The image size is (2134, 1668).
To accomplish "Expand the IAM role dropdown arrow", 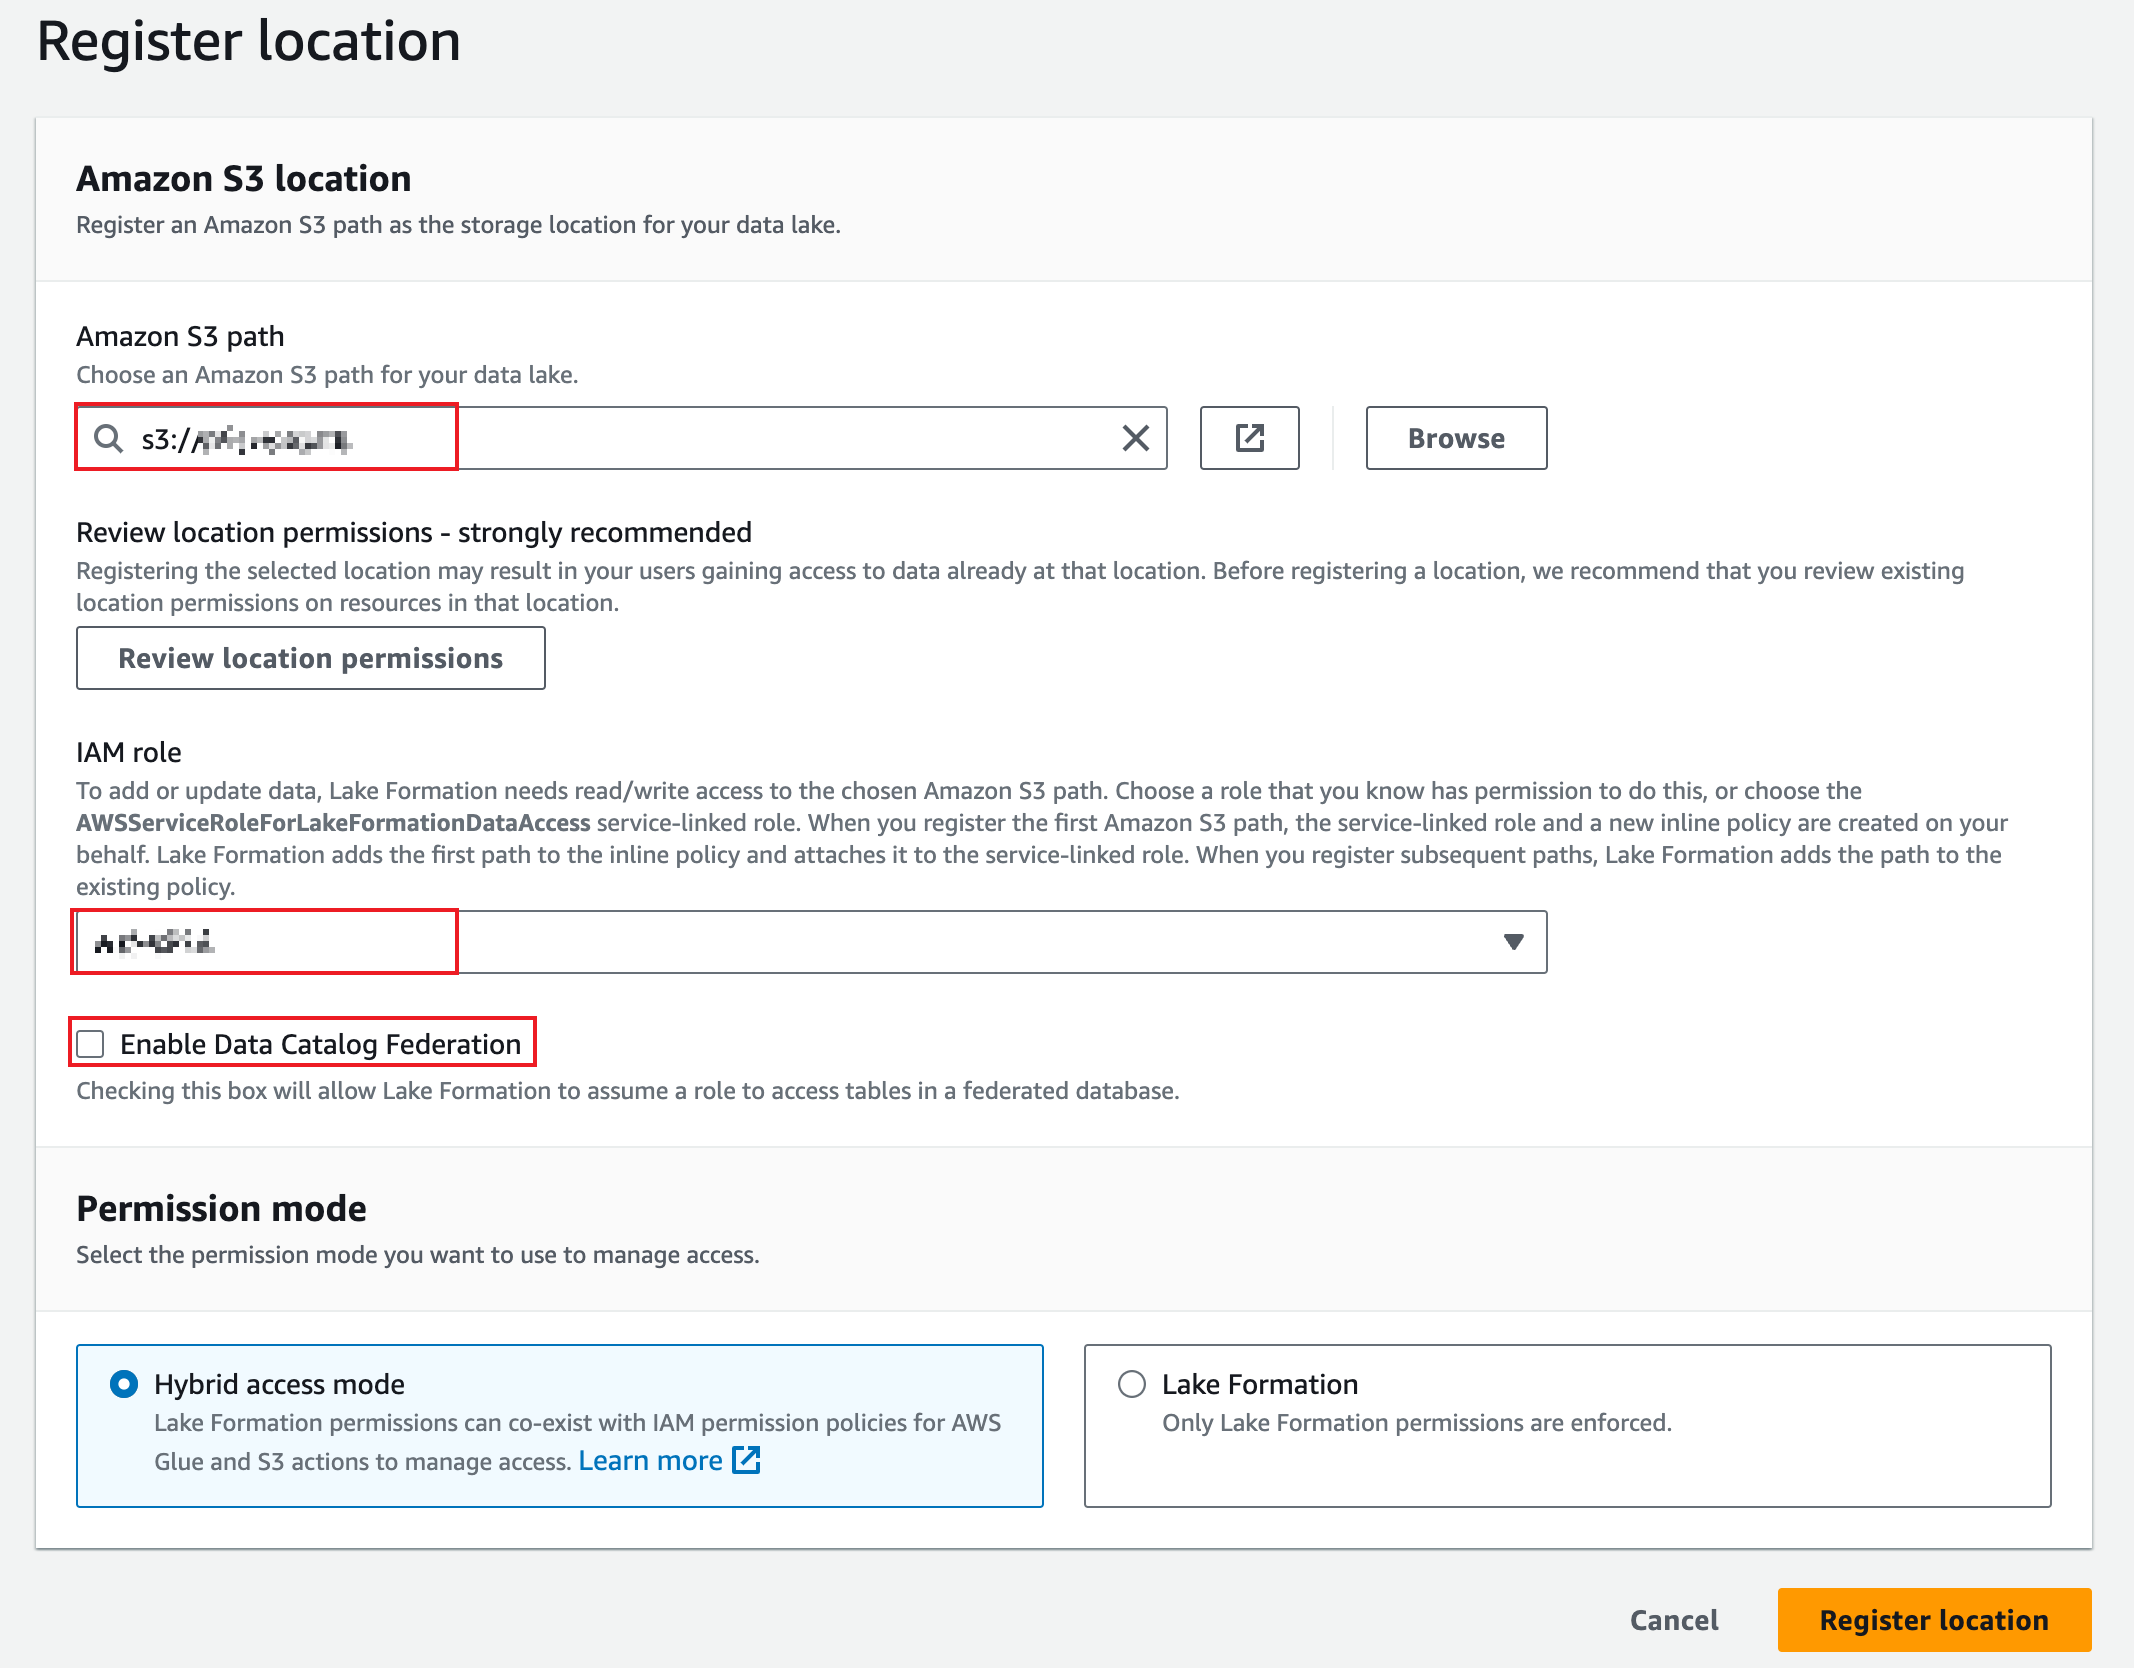I will pos(1513,942).
